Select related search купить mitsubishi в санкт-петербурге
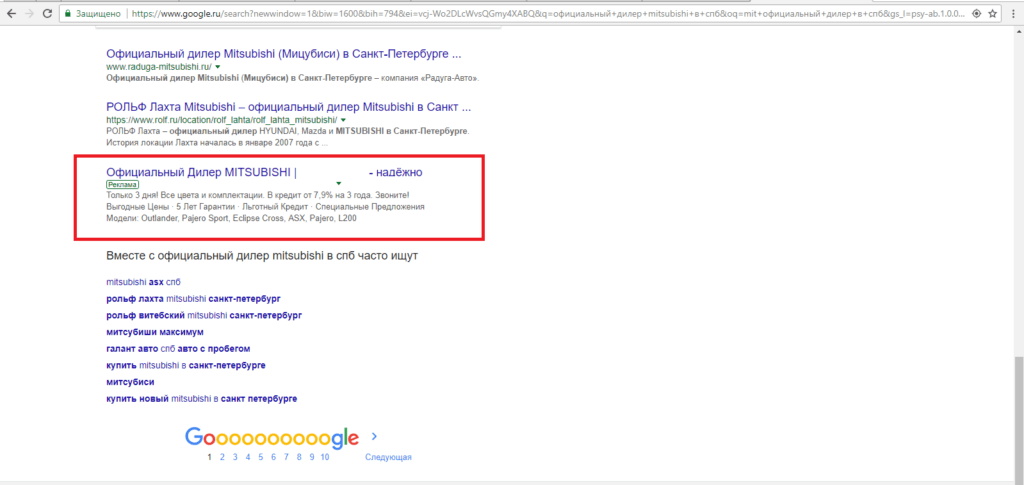The image size is (1024, 485). (185, 365)
